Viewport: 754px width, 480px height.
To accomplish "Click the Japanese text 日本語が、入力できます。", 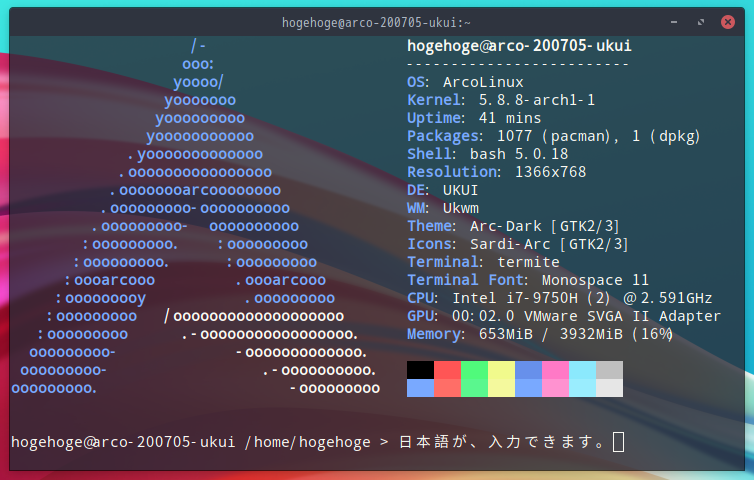I will coord(502,442).
